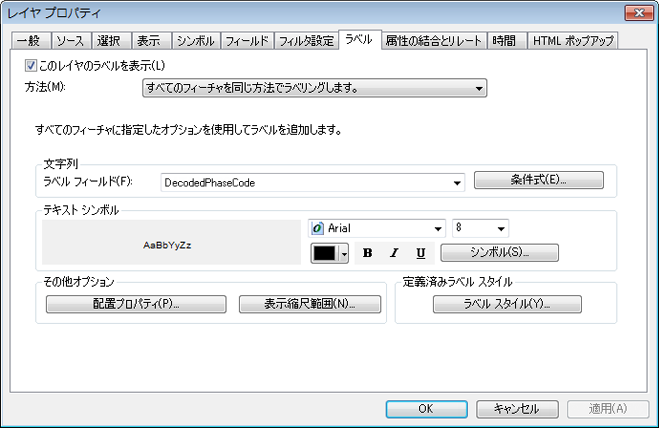The height and width of the screenshot is (428, 659).
Task: Confirm with the OK button
Action: (427, 409)
